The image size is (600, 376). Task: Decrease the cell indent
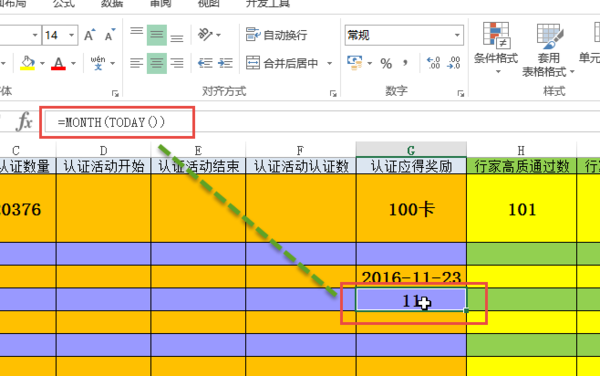tap(205, 63)
